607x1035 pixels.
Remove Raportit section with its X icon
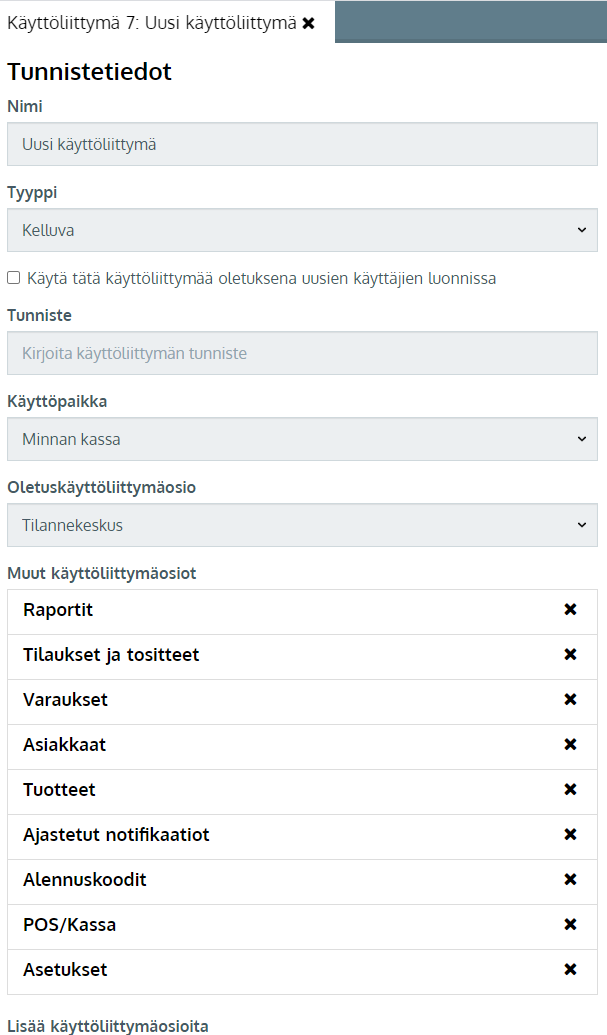pos(570,610)
